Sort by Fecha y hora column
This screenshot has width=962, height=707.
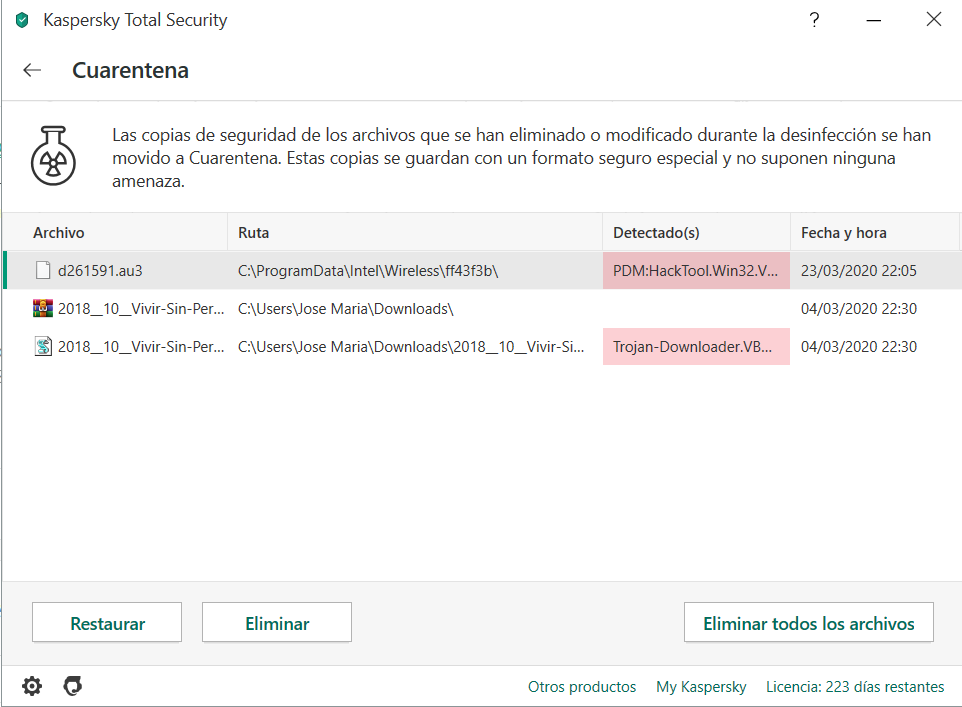pos(843,233)
